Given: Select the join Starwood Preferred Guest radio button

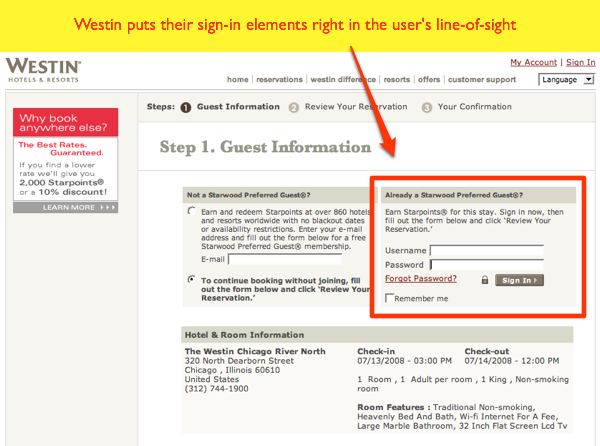Looking at the screenshot, I should (x=191, y=211).
